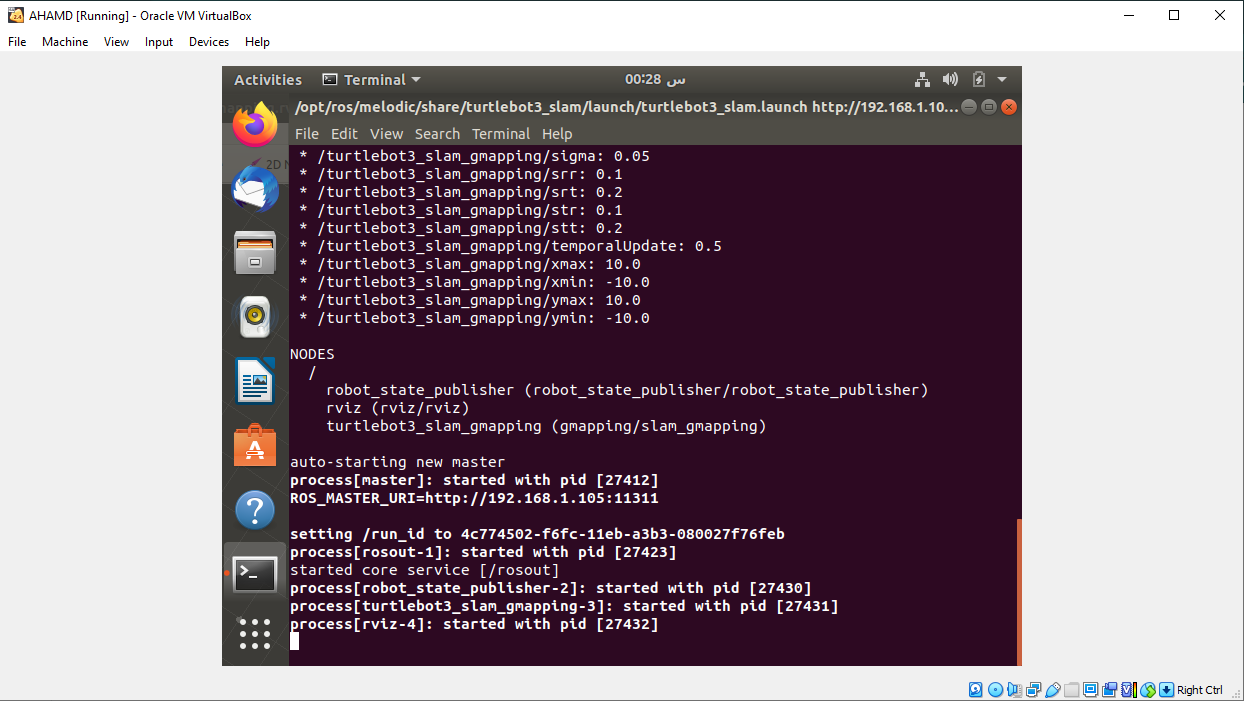Launch Firefox from the Ubuntu dock

pos(255,125)
